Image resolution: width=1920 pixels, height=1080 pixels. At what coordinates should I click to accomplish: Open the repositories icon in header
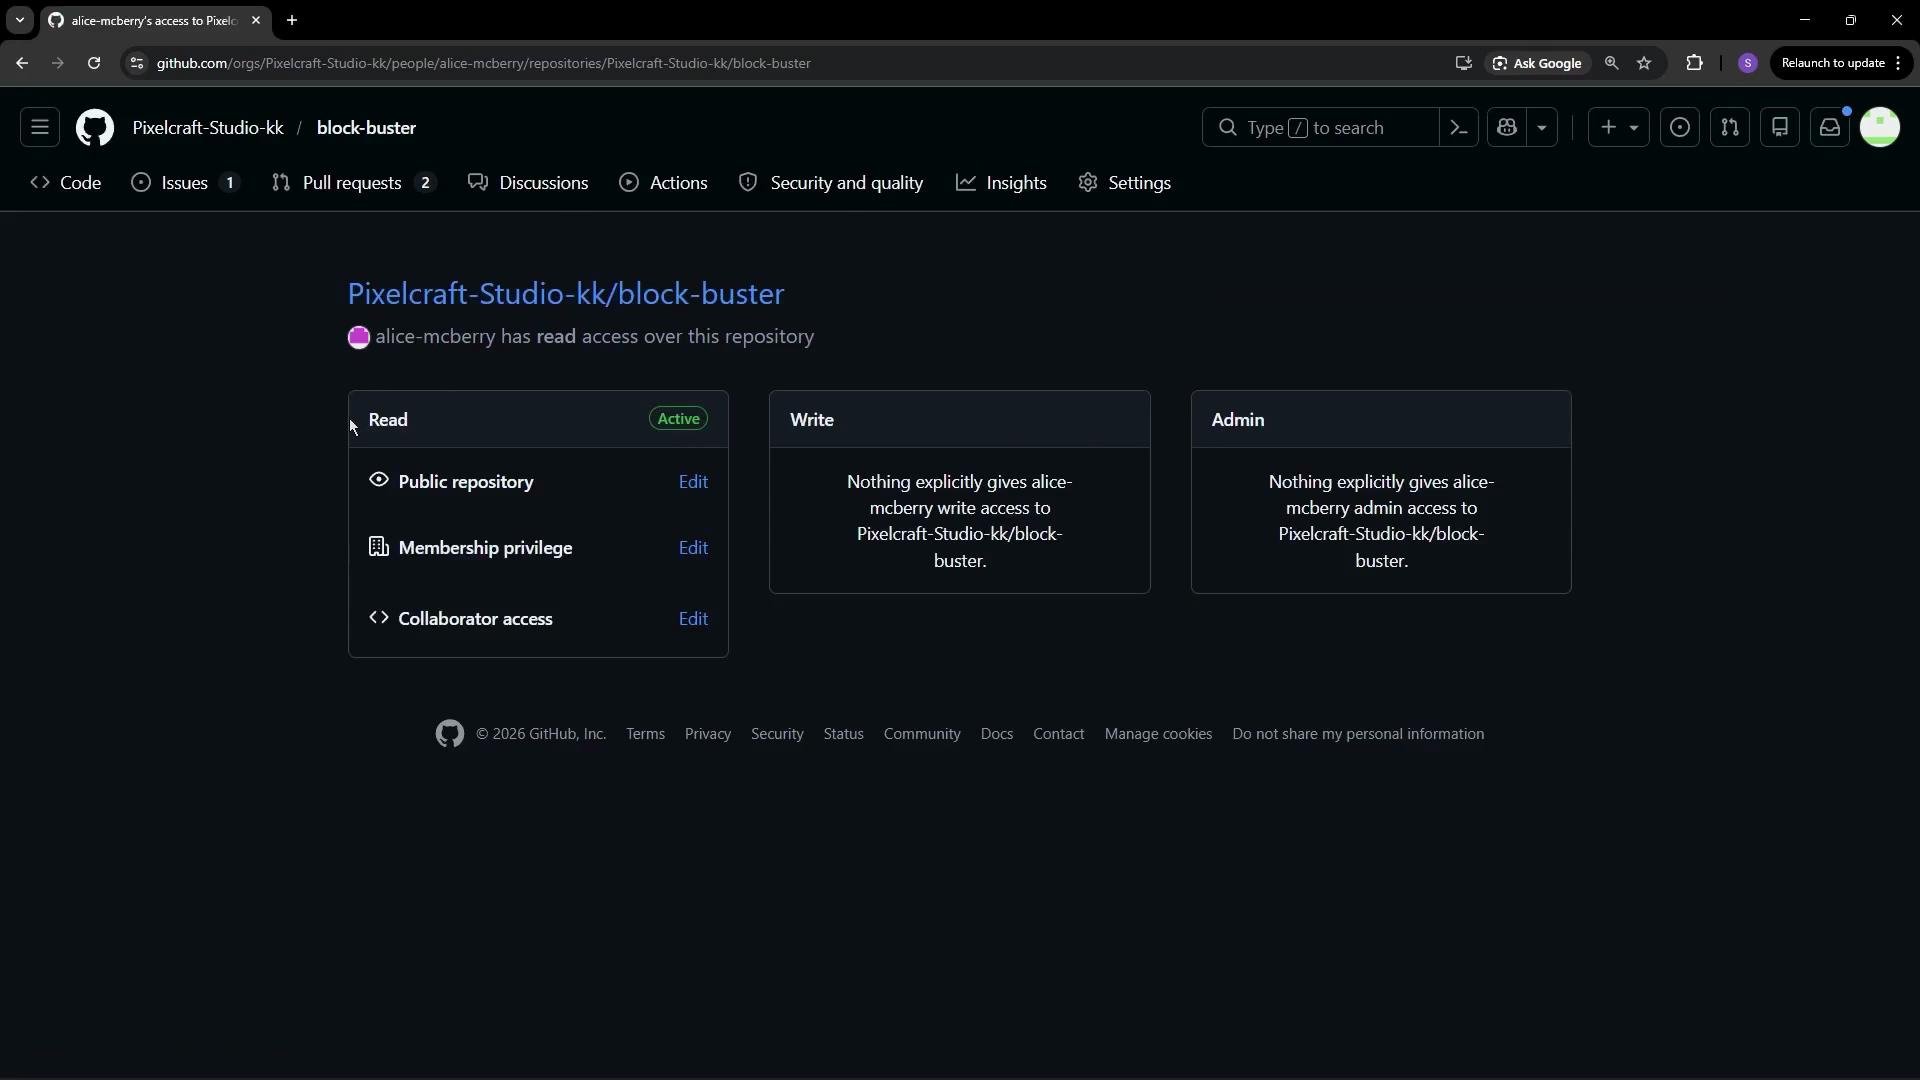[1780, 128]
